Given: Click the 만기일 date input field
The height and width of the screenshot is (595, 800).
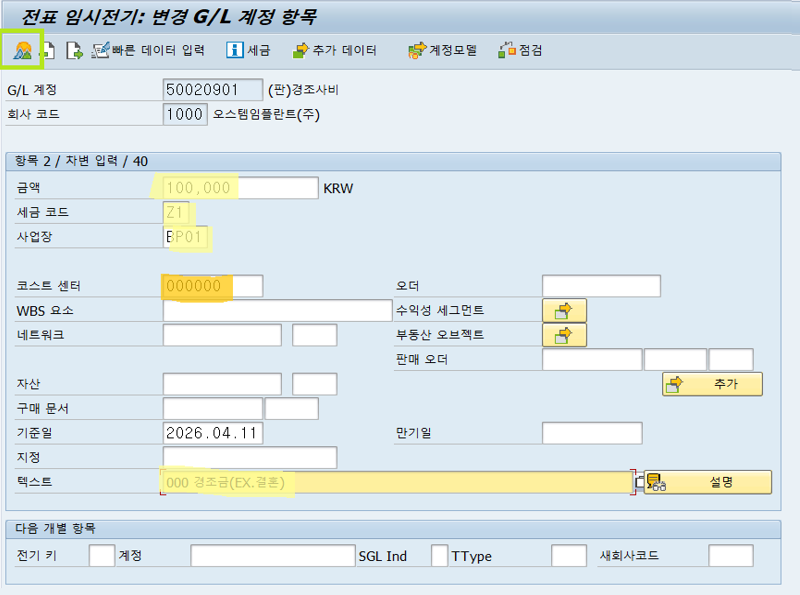Looking at the screenshot, I should pyautogui.click(x=591, y=433).
